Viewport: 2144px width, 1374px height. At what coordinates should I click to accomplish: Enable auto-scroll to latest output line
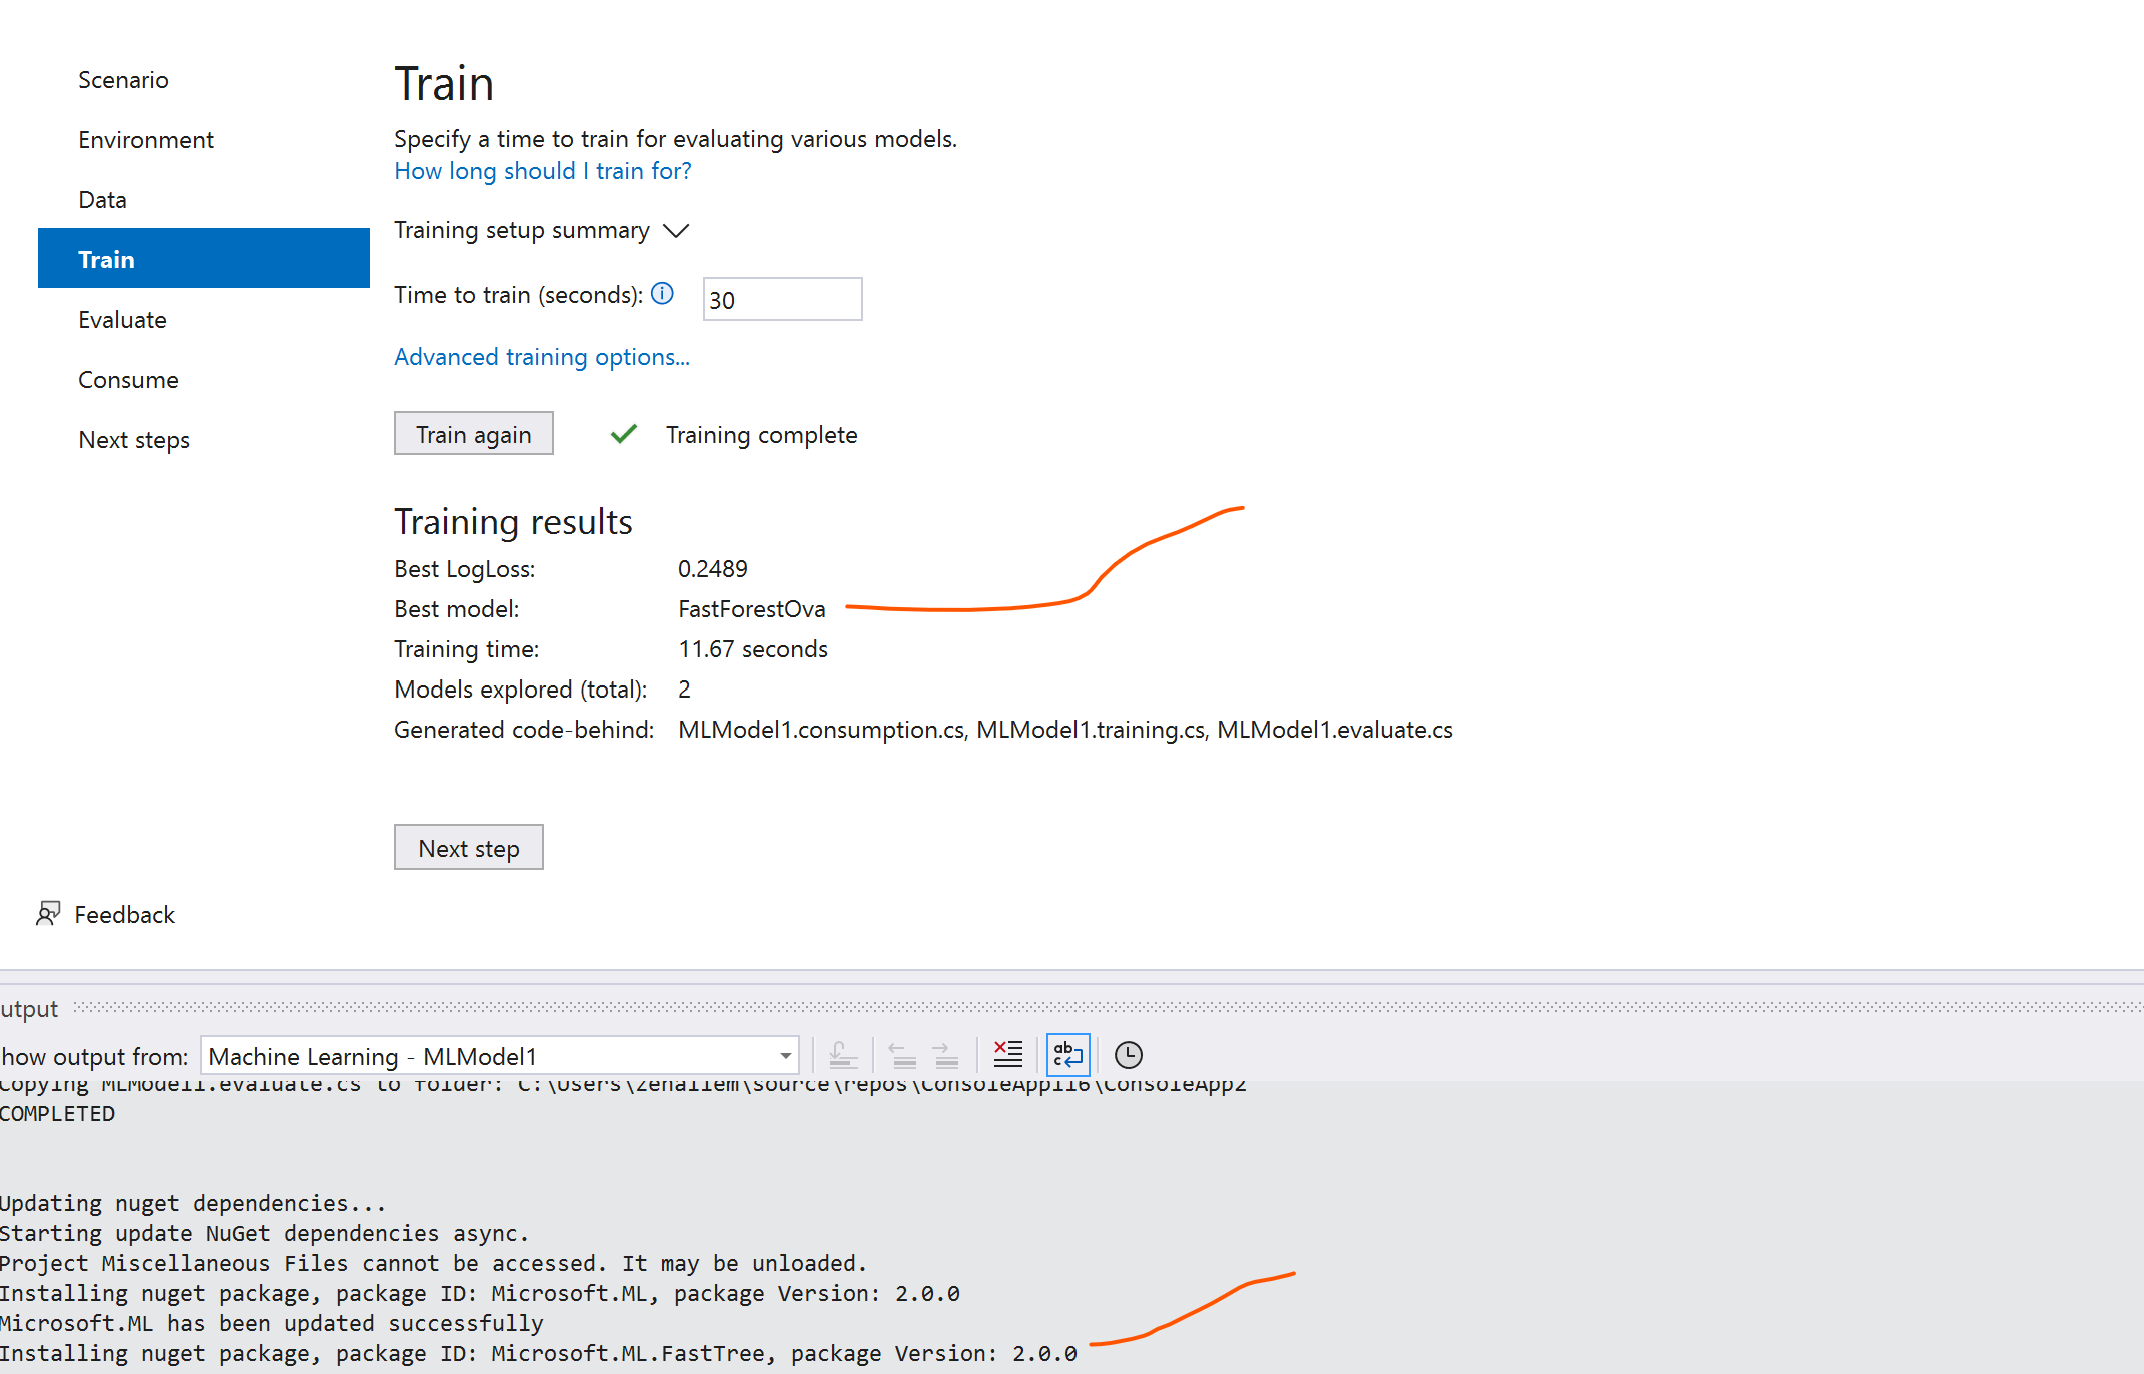843,1054
